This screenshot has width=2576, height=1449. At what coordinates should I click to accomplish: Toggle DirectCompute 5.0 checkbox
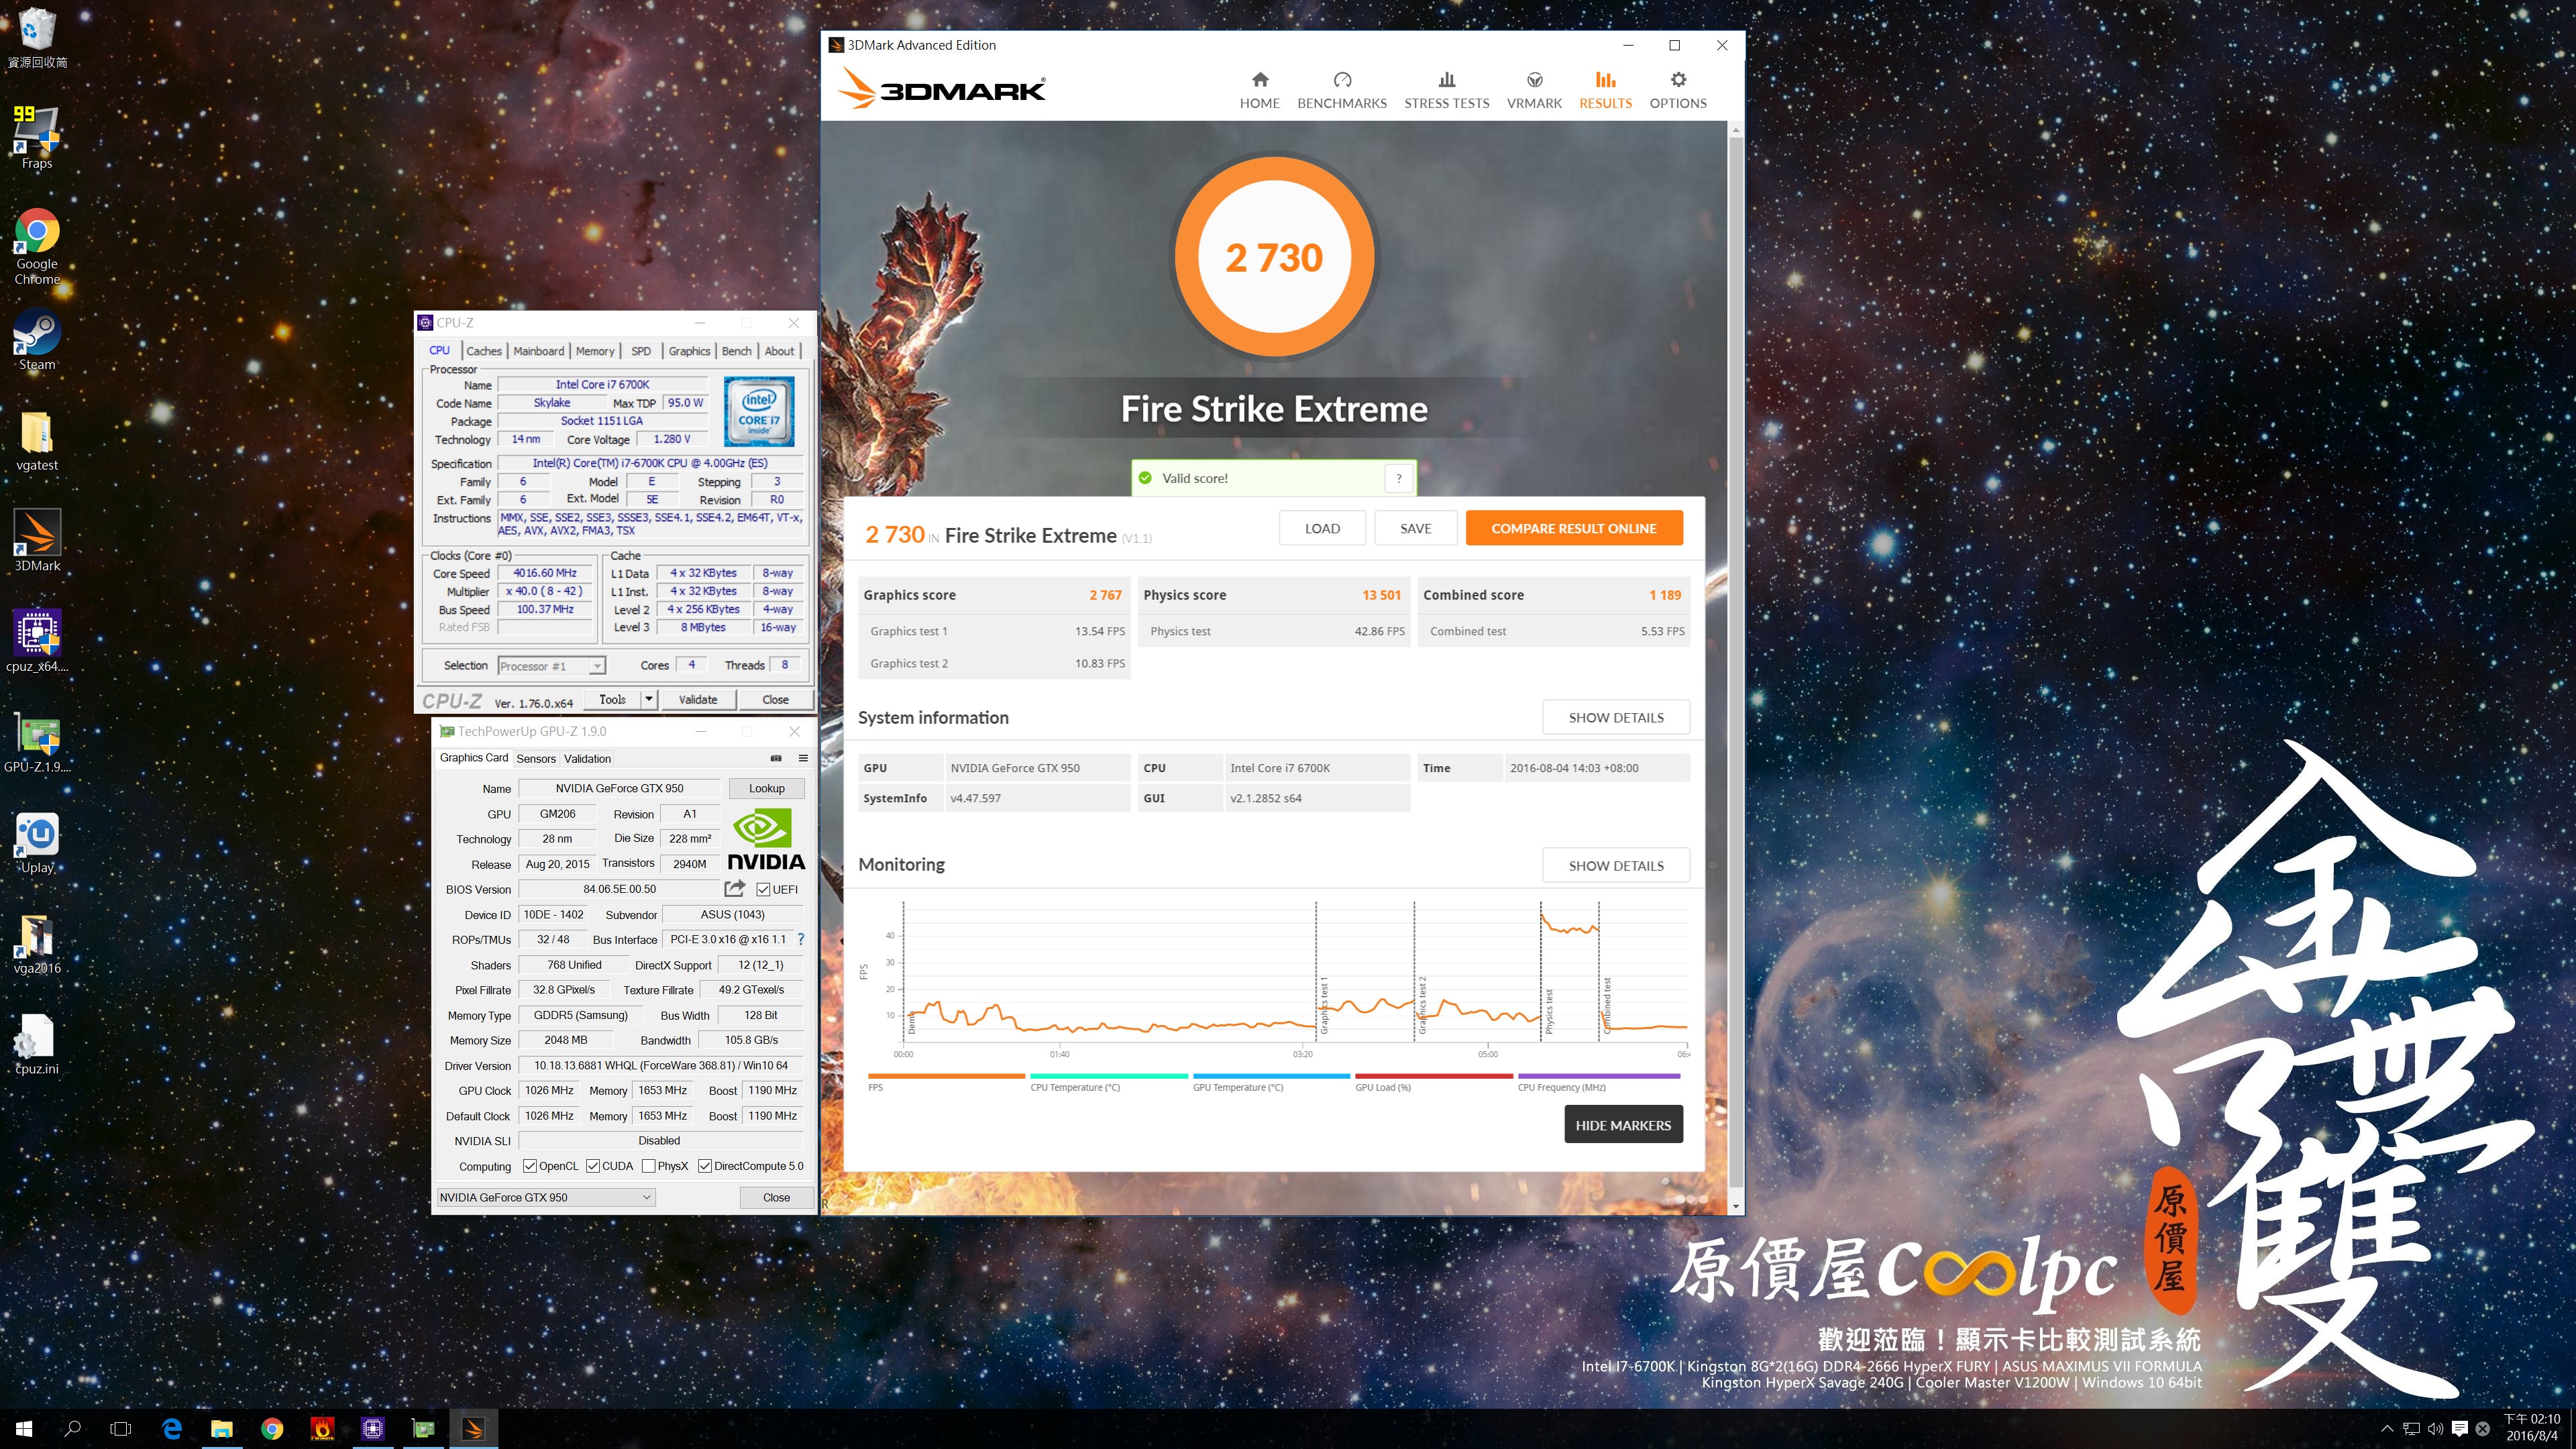(x=705, y=1166)
